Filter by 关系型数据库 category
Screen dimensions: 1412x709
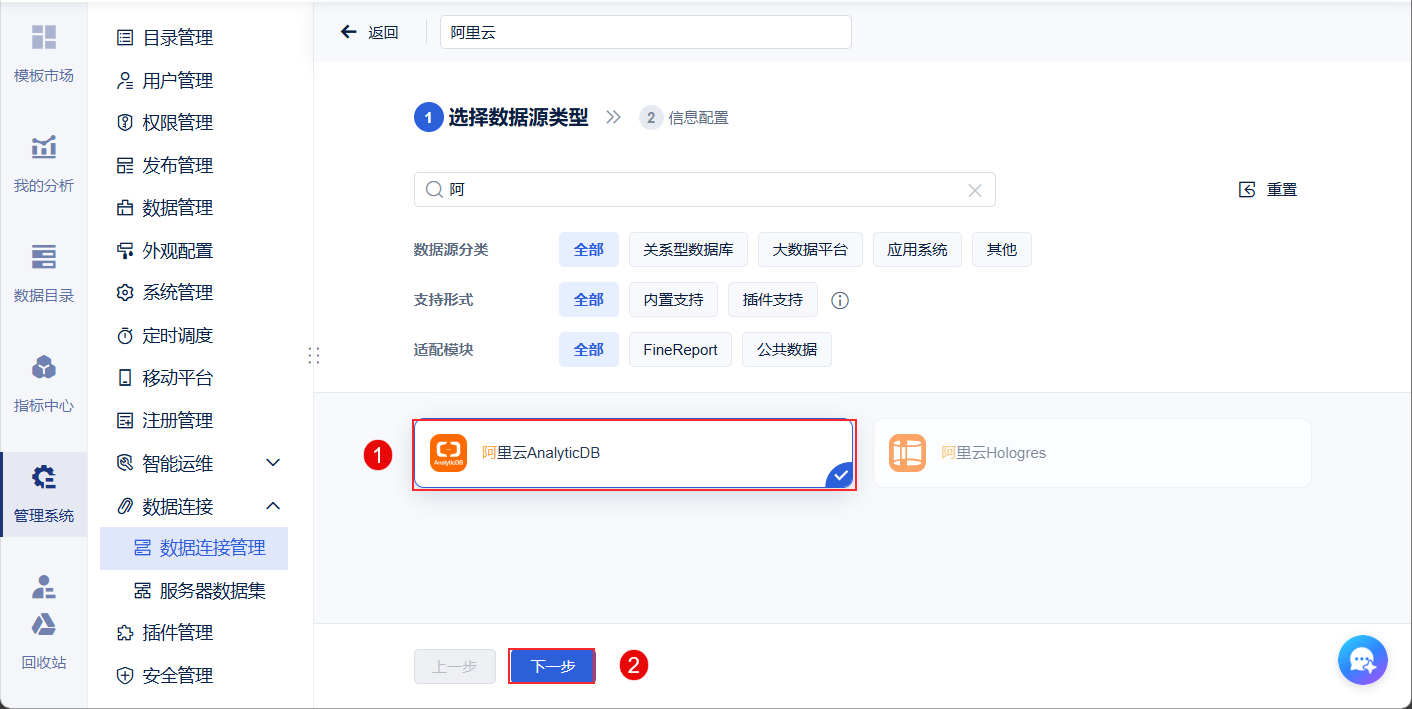(688, 250)
